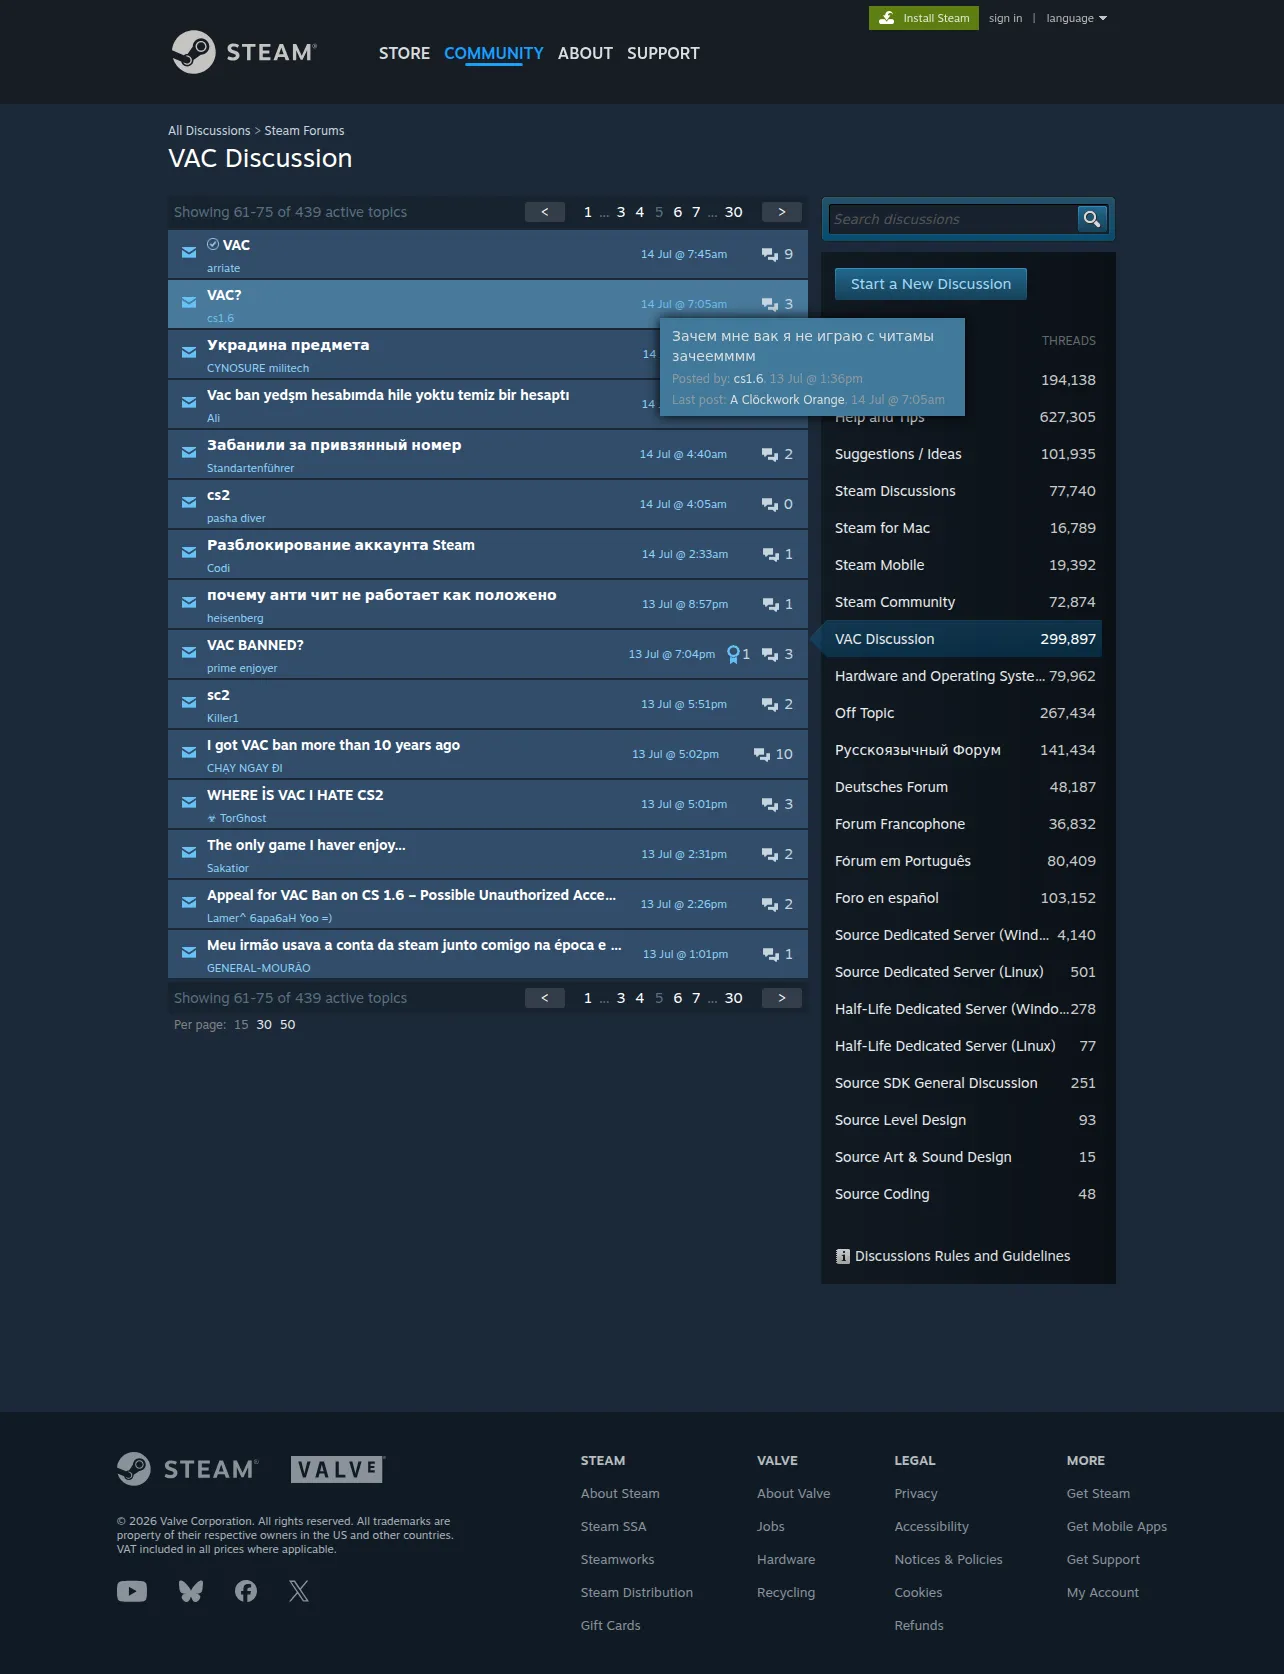
Task: Click replies icon on 'Забанили за привязанный номер'
Action: [x=770, y=454]
